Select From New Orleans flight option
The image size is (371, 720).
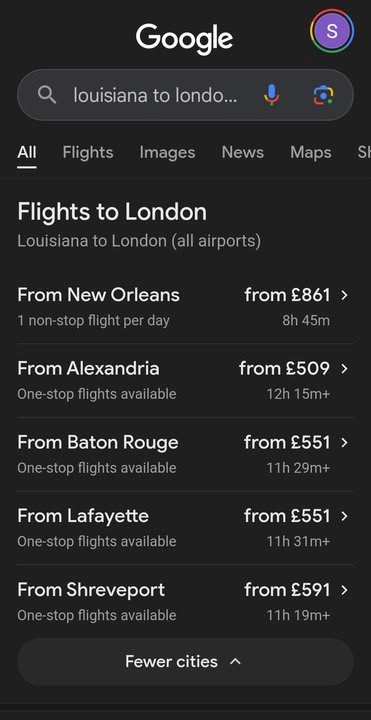[186, 307]
